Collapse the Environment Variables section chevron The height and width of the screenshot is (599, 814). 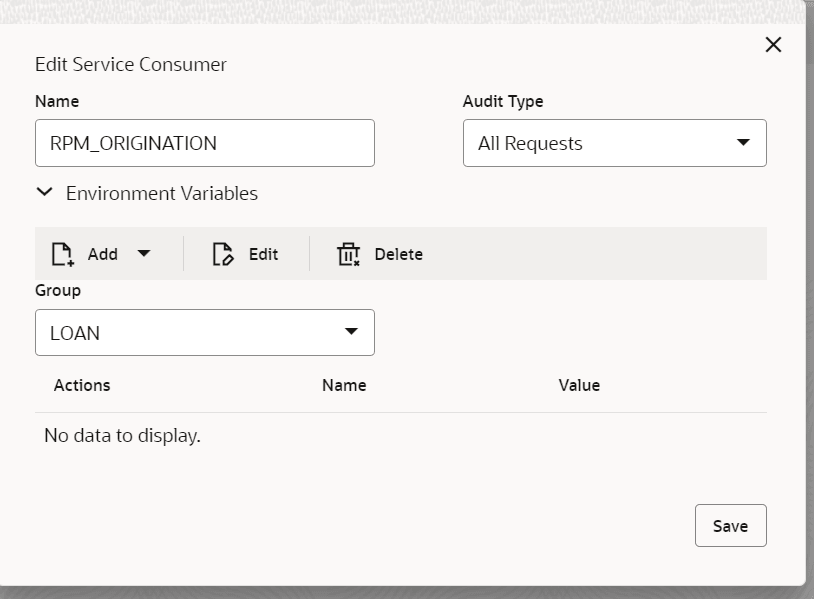[x=44, y=193]
